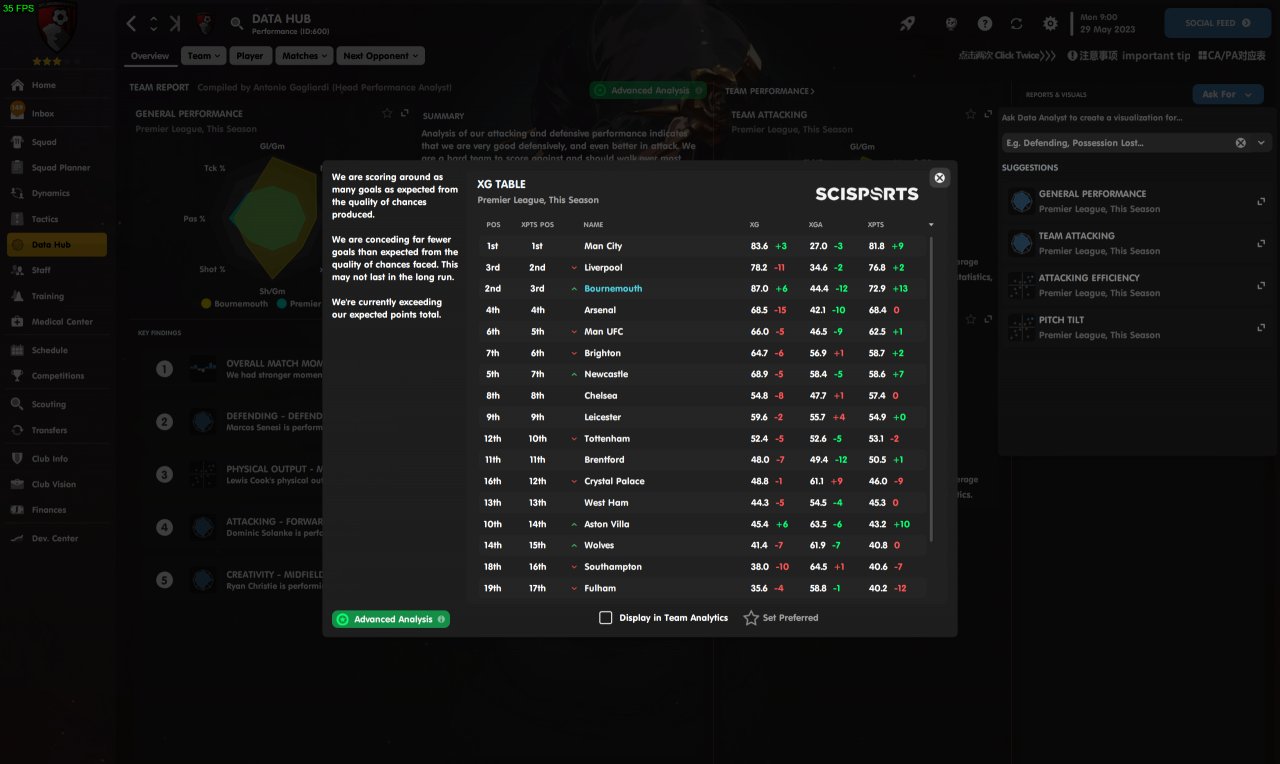Open the Bournemouth row in XG table
This screenshot has width=1280, height=764.
pos(702,289)
